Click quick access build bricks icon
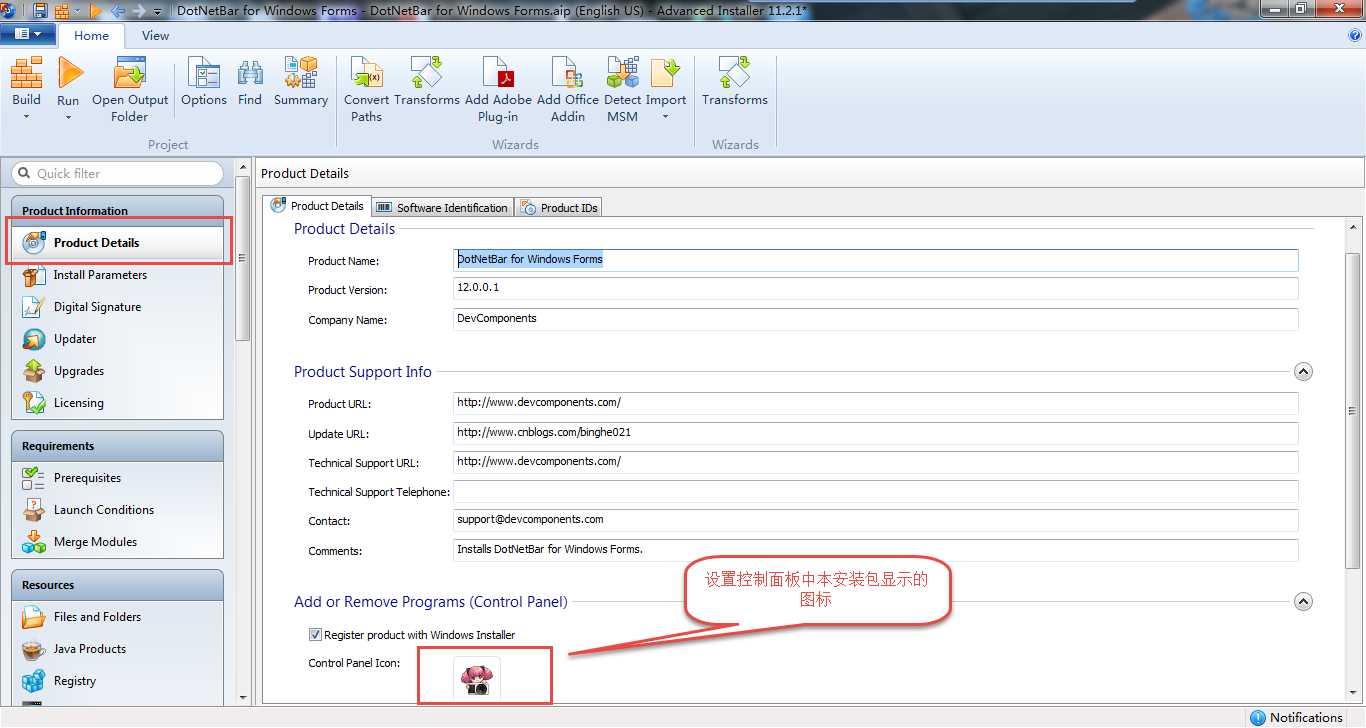Screen dimensions: 1366x728 62,11
